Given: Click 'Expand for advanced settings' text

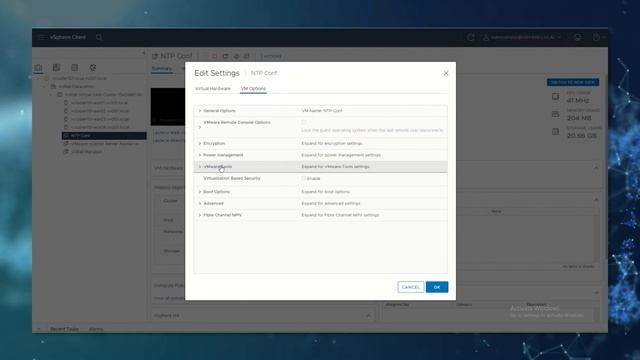Looking at the screenshot, I should (331, 203).
